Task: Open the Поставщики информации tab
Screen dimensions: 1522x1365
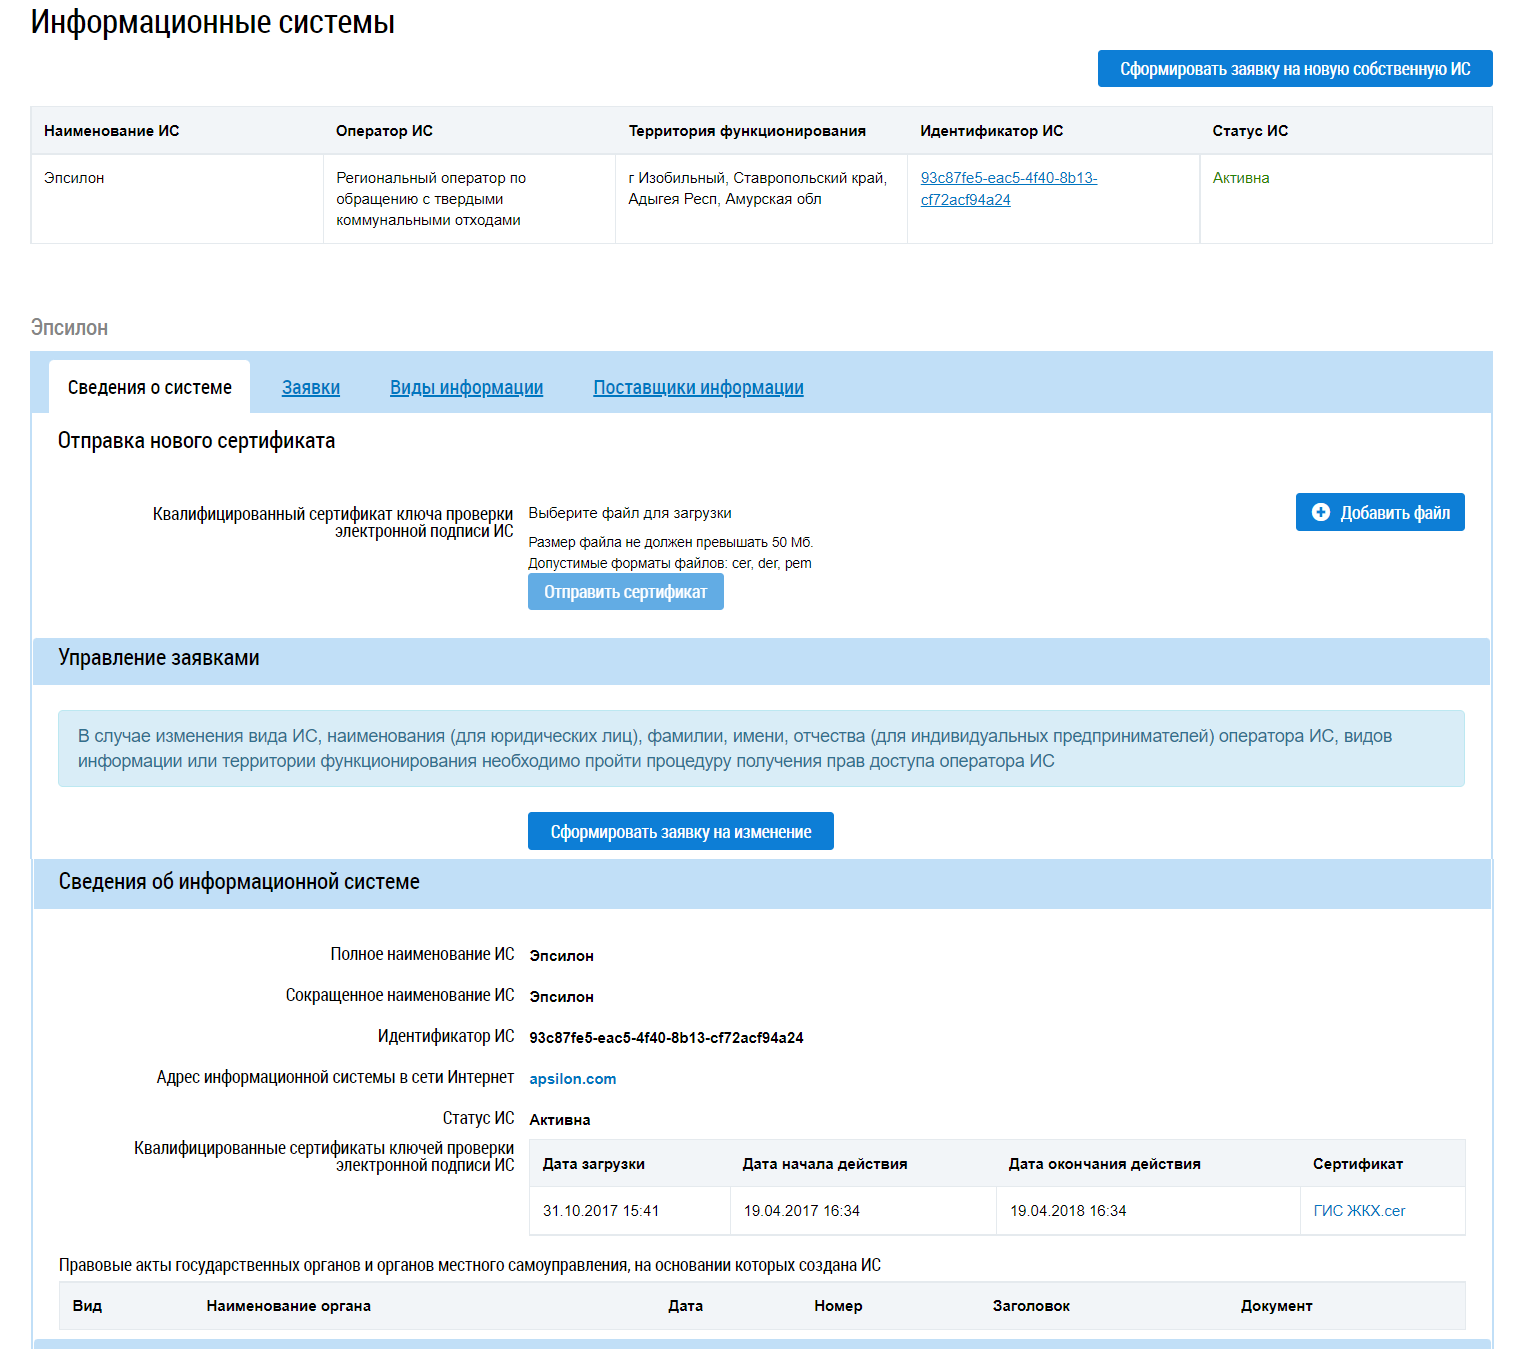Action: 698,388
